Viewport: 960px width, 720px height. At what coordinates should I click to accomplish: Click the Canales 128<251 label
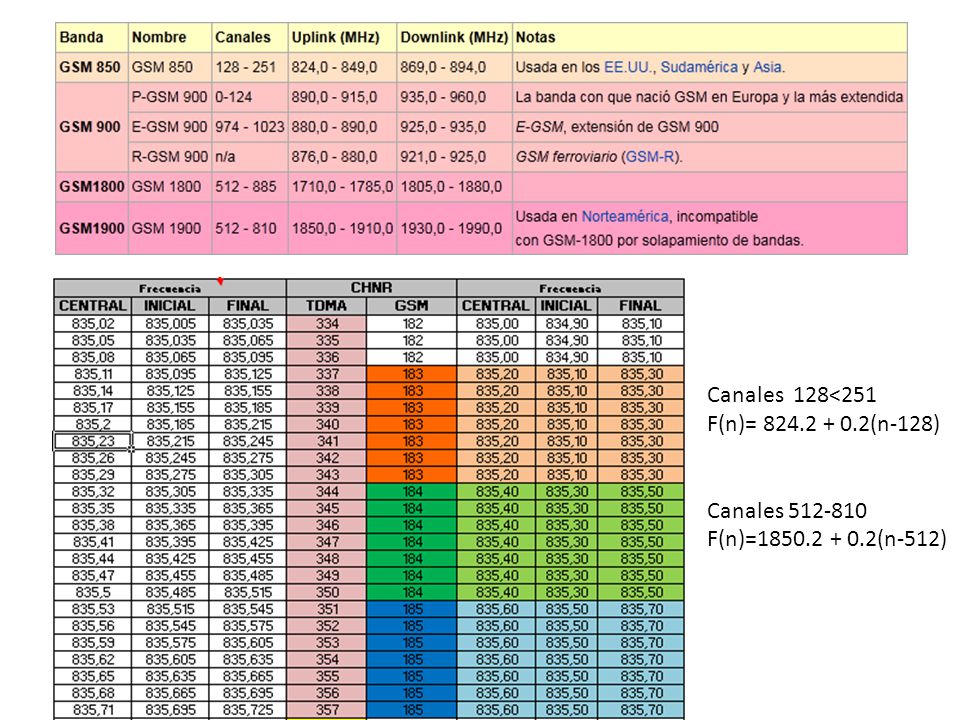pos(792,395)
